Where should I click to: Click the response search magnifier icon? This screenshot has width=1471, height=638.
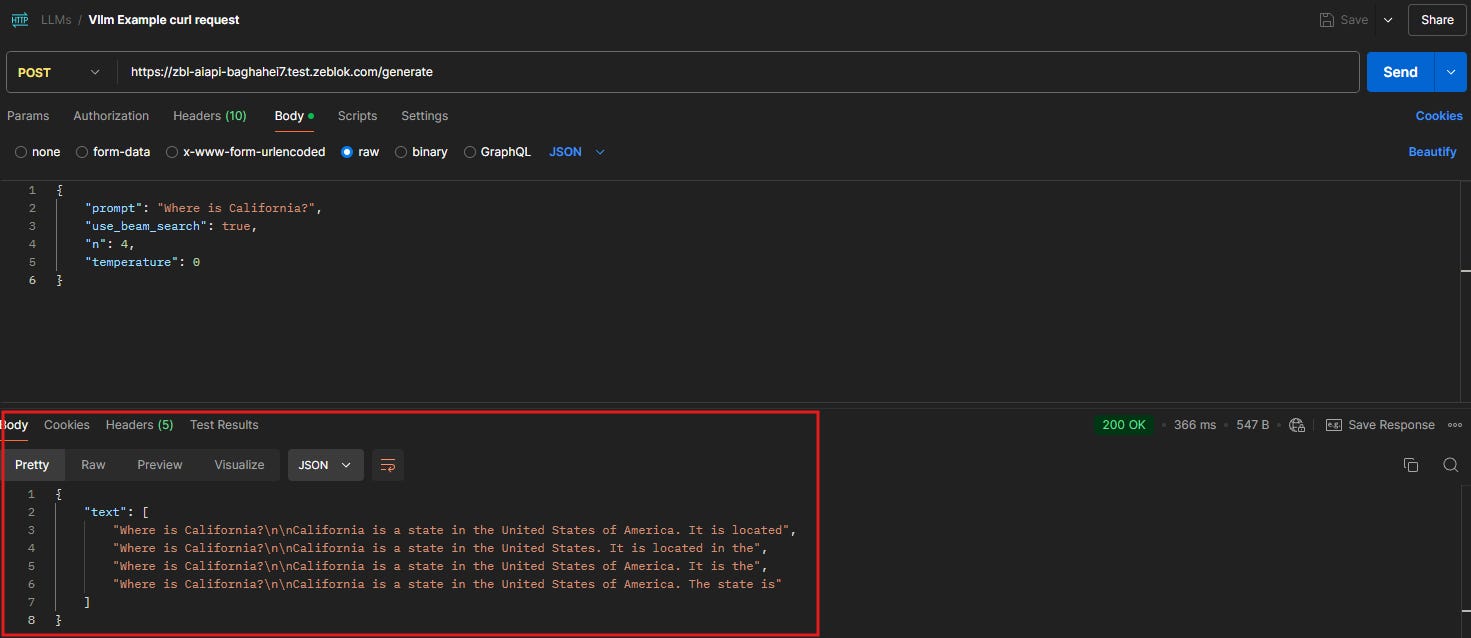coord(1450,465)
